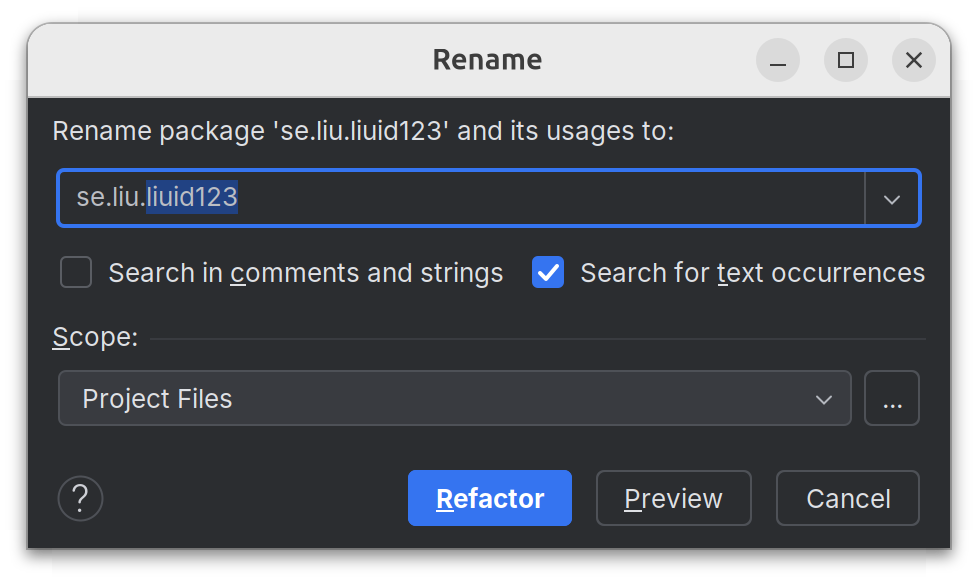Click the 'Search in comments and strings' label
The image size is (978, 582).
306,273
